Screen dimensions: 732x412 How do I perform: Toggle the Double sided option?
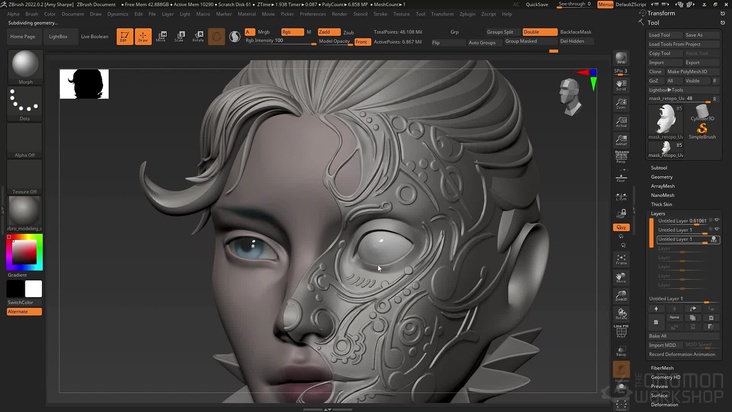540,32
